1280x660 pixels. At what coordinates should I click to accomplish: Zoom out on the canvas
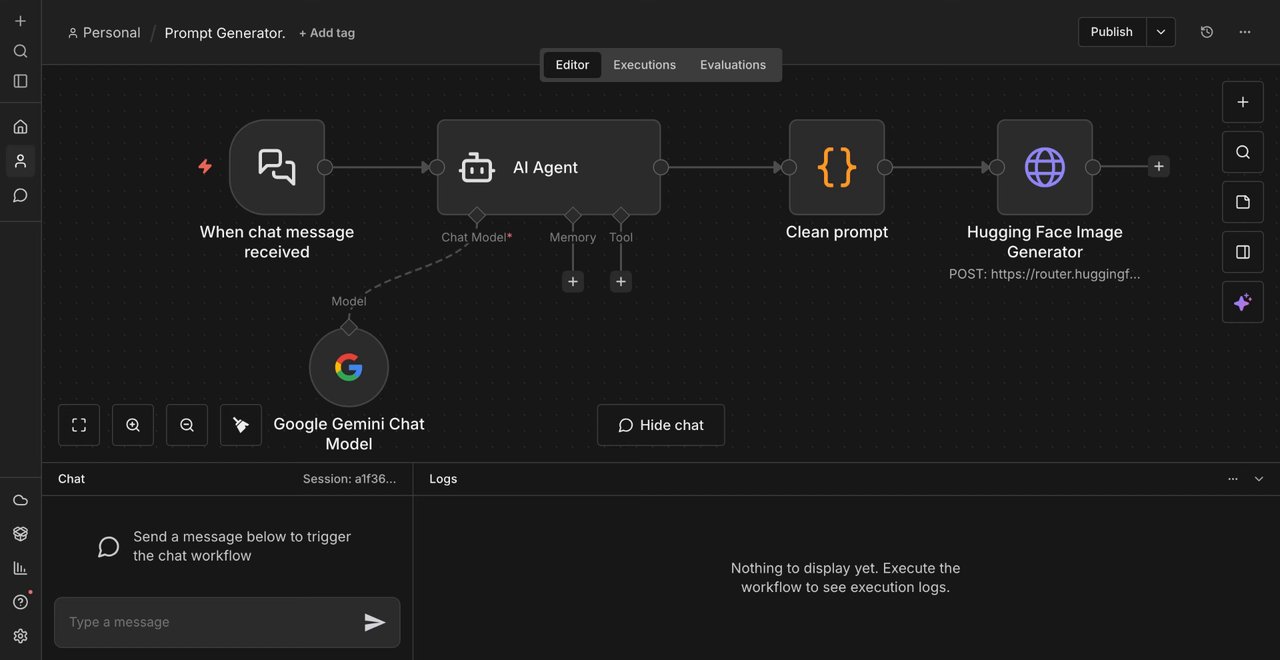point(187,425)
